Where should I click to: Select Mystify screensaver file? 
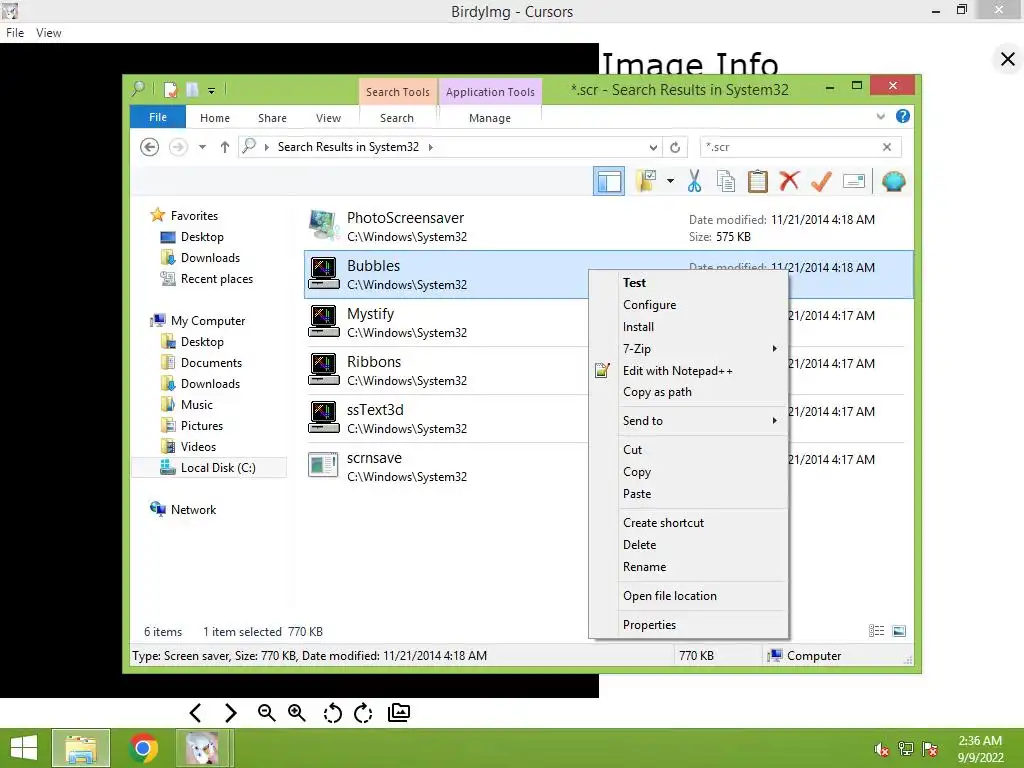[447, 323]
